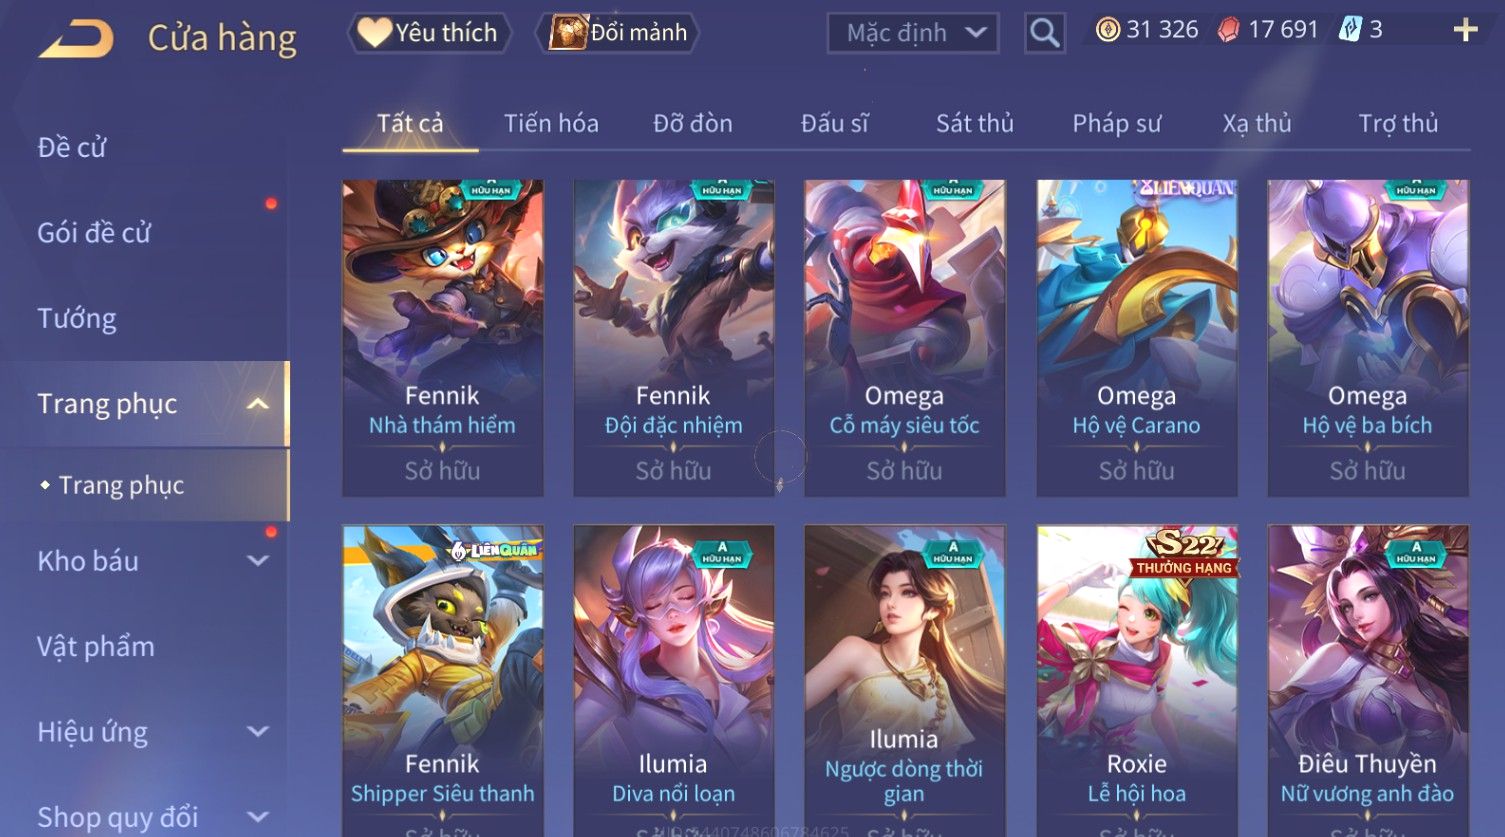The image size is (1505, 837).
Task: Tap the red gem currency icon
Action: 1228,30
